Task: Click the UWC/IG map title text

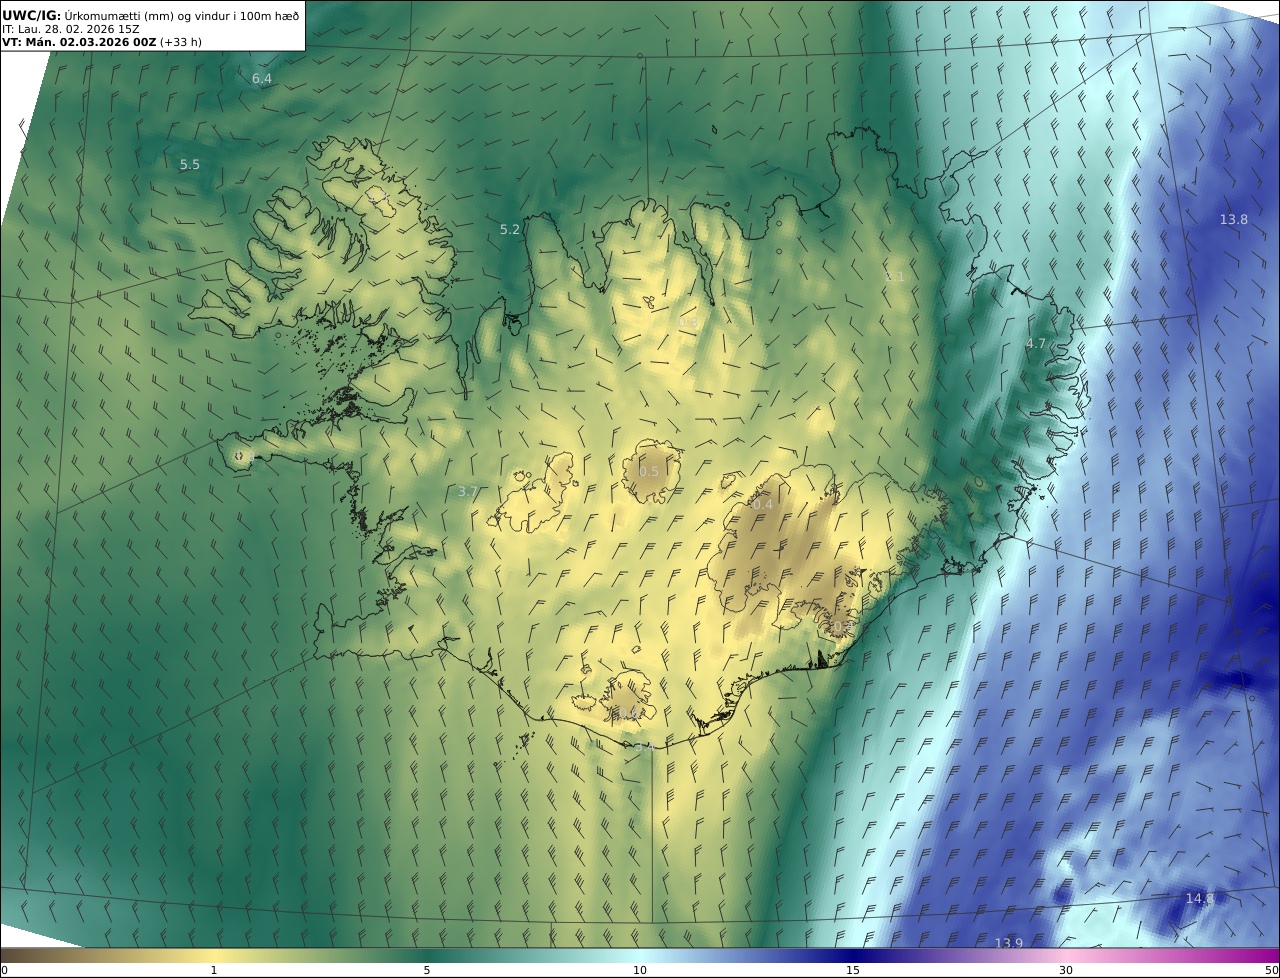Action: point(150,15)
